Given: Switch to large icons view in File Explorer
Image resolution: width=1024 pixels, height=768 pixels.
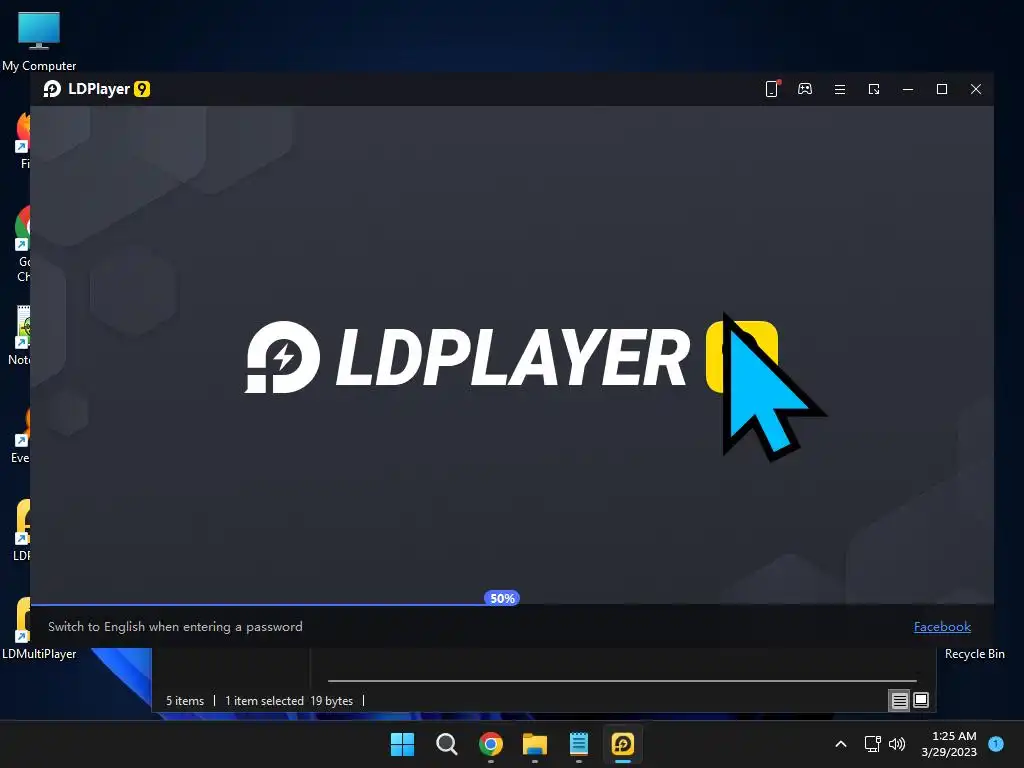Looking at the screenshot, I should point(921,701).
